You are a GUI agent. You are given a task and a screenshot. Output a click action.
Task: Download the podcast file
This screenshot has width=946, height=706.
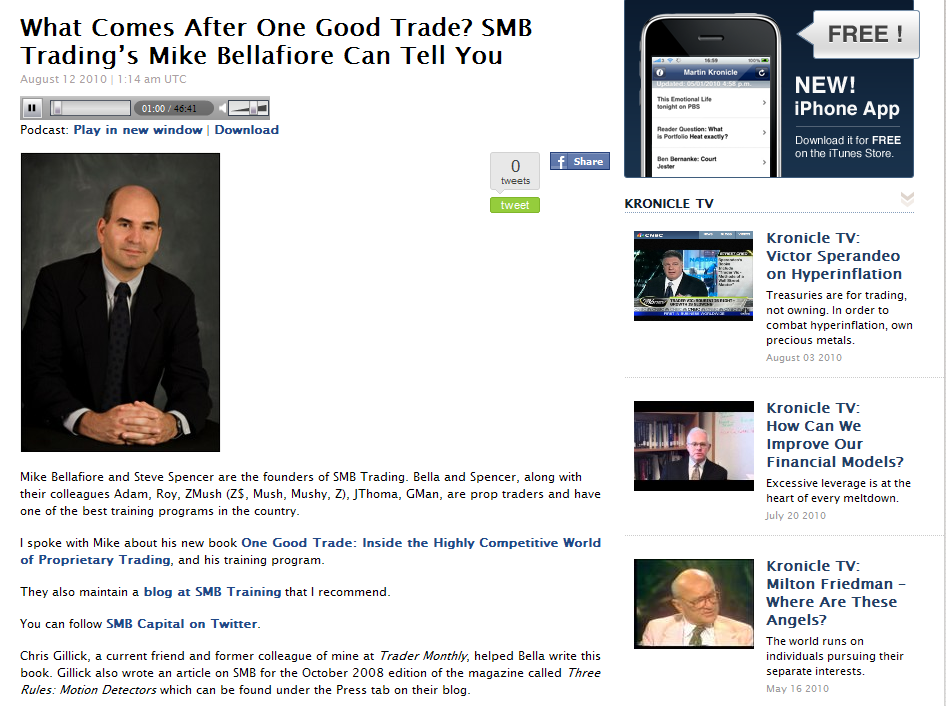247,130
